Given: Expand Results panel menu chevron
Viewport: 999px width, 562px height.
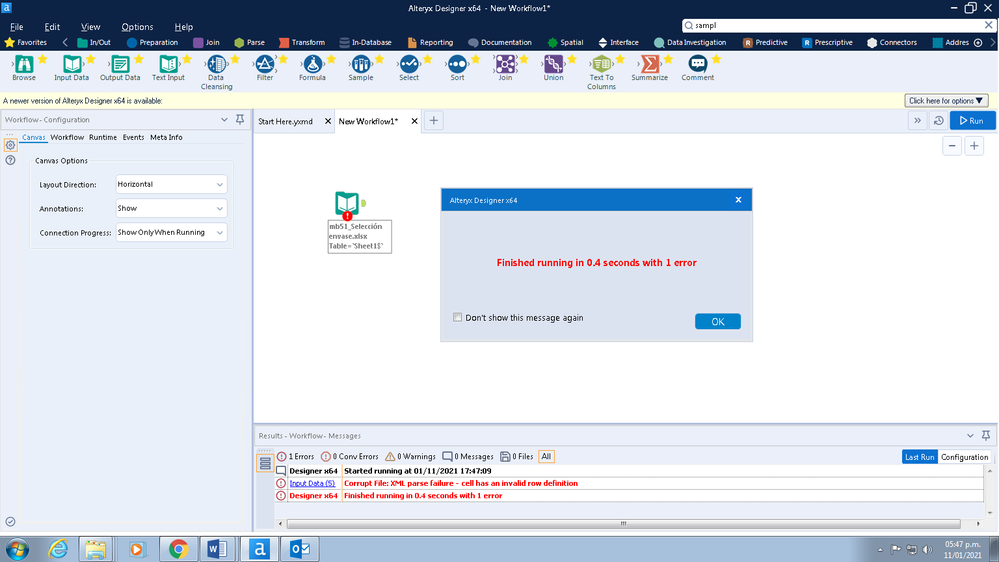Looking at the screenshot, I should pyautogui.click(x=970, y=436).
